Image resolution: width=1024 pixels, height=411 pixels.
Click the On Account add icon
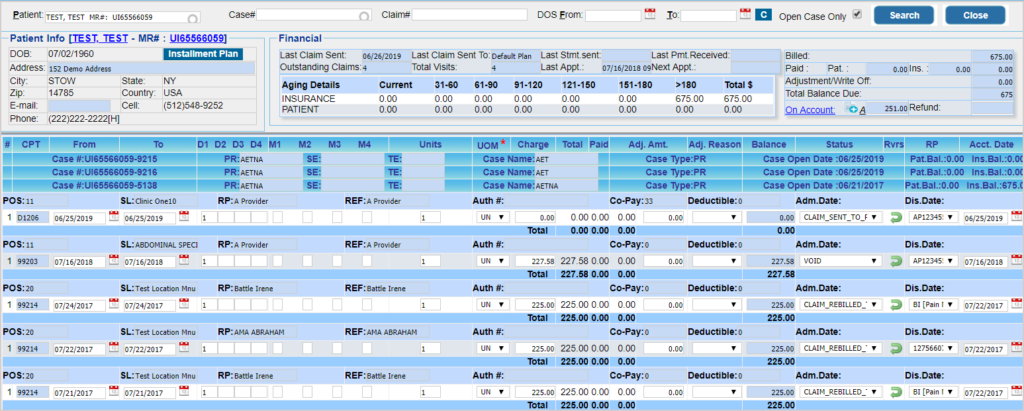852,108
